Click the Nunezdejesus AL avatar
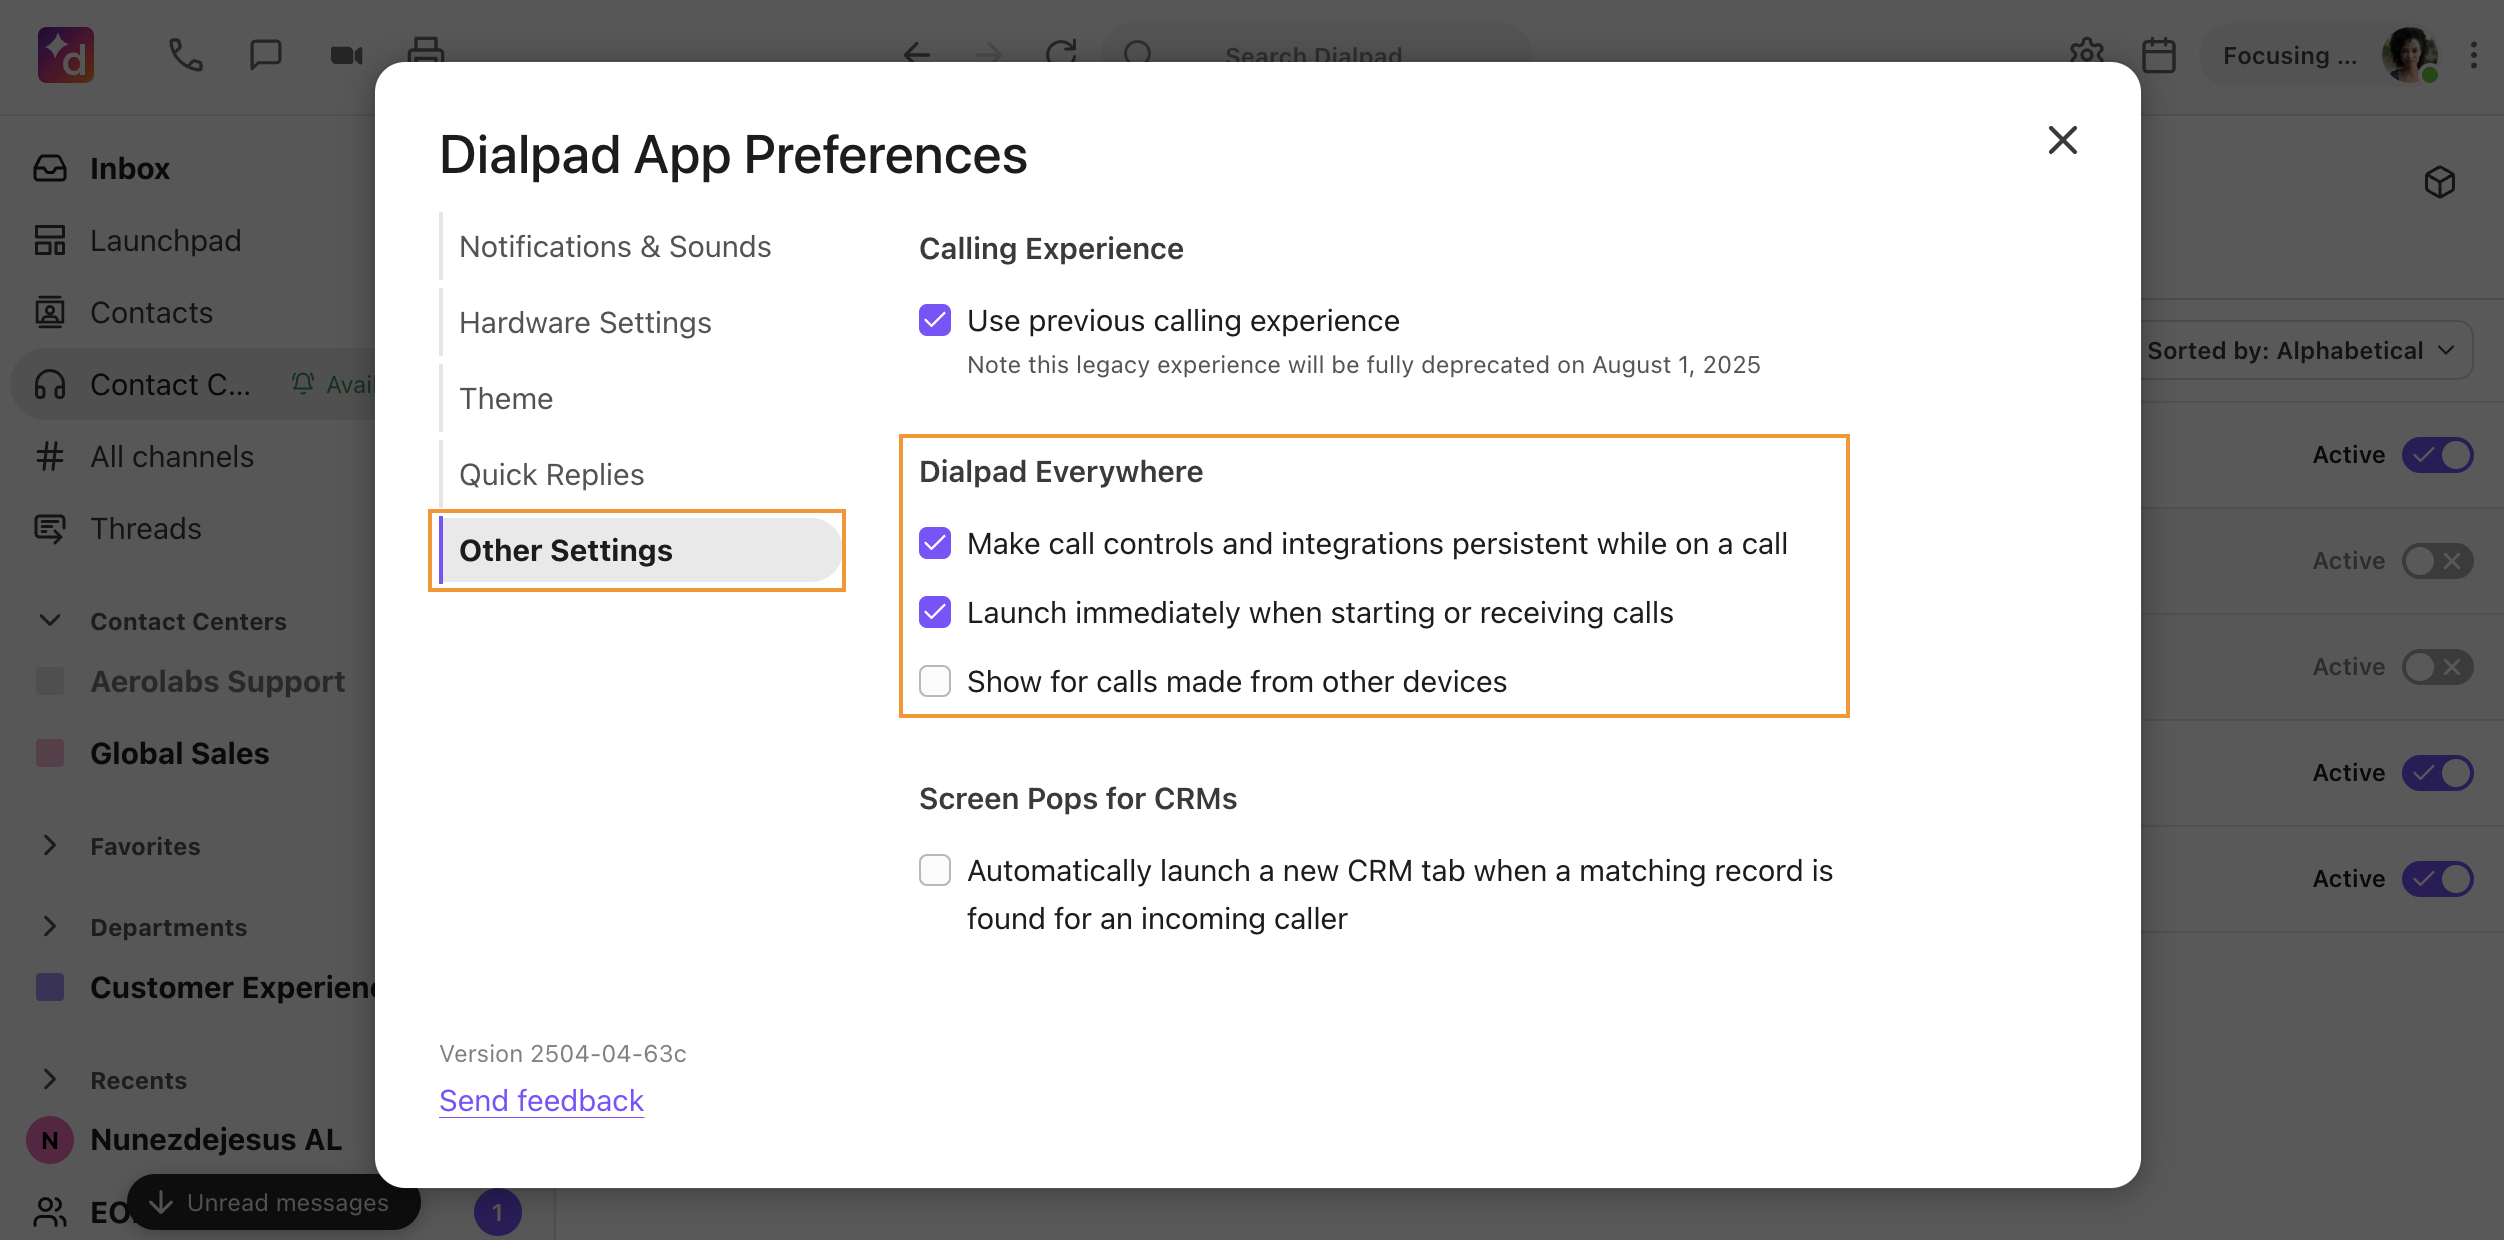Image resolution: width=2504 pixels, height=1240 pixels. (50, 1140)
